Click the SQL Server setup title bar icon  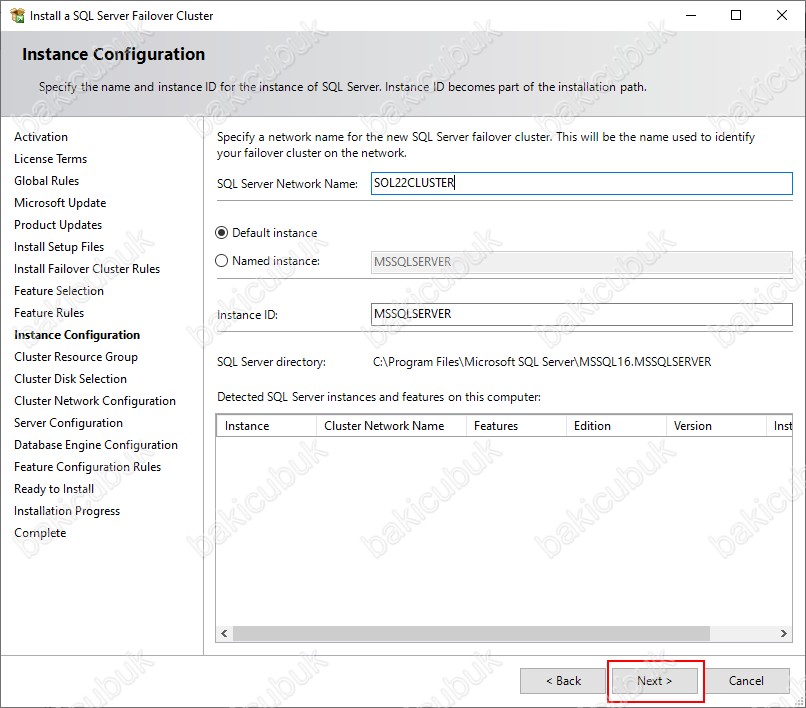[x=17, y=16]
